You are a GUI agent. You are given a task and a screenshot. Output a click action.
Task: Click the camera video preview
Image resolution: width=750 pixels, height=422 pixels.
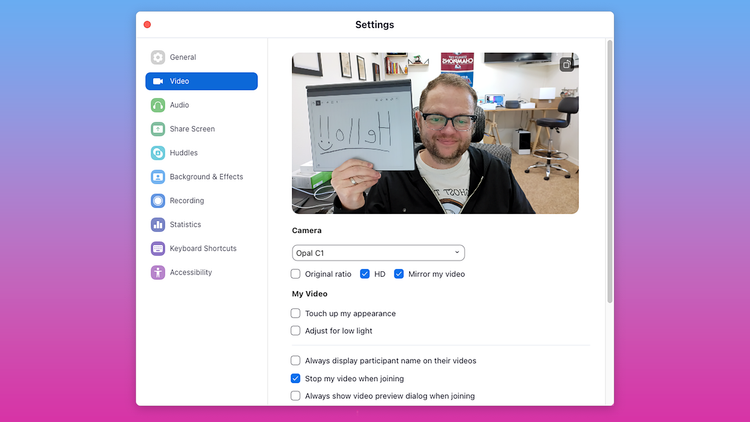435,133
